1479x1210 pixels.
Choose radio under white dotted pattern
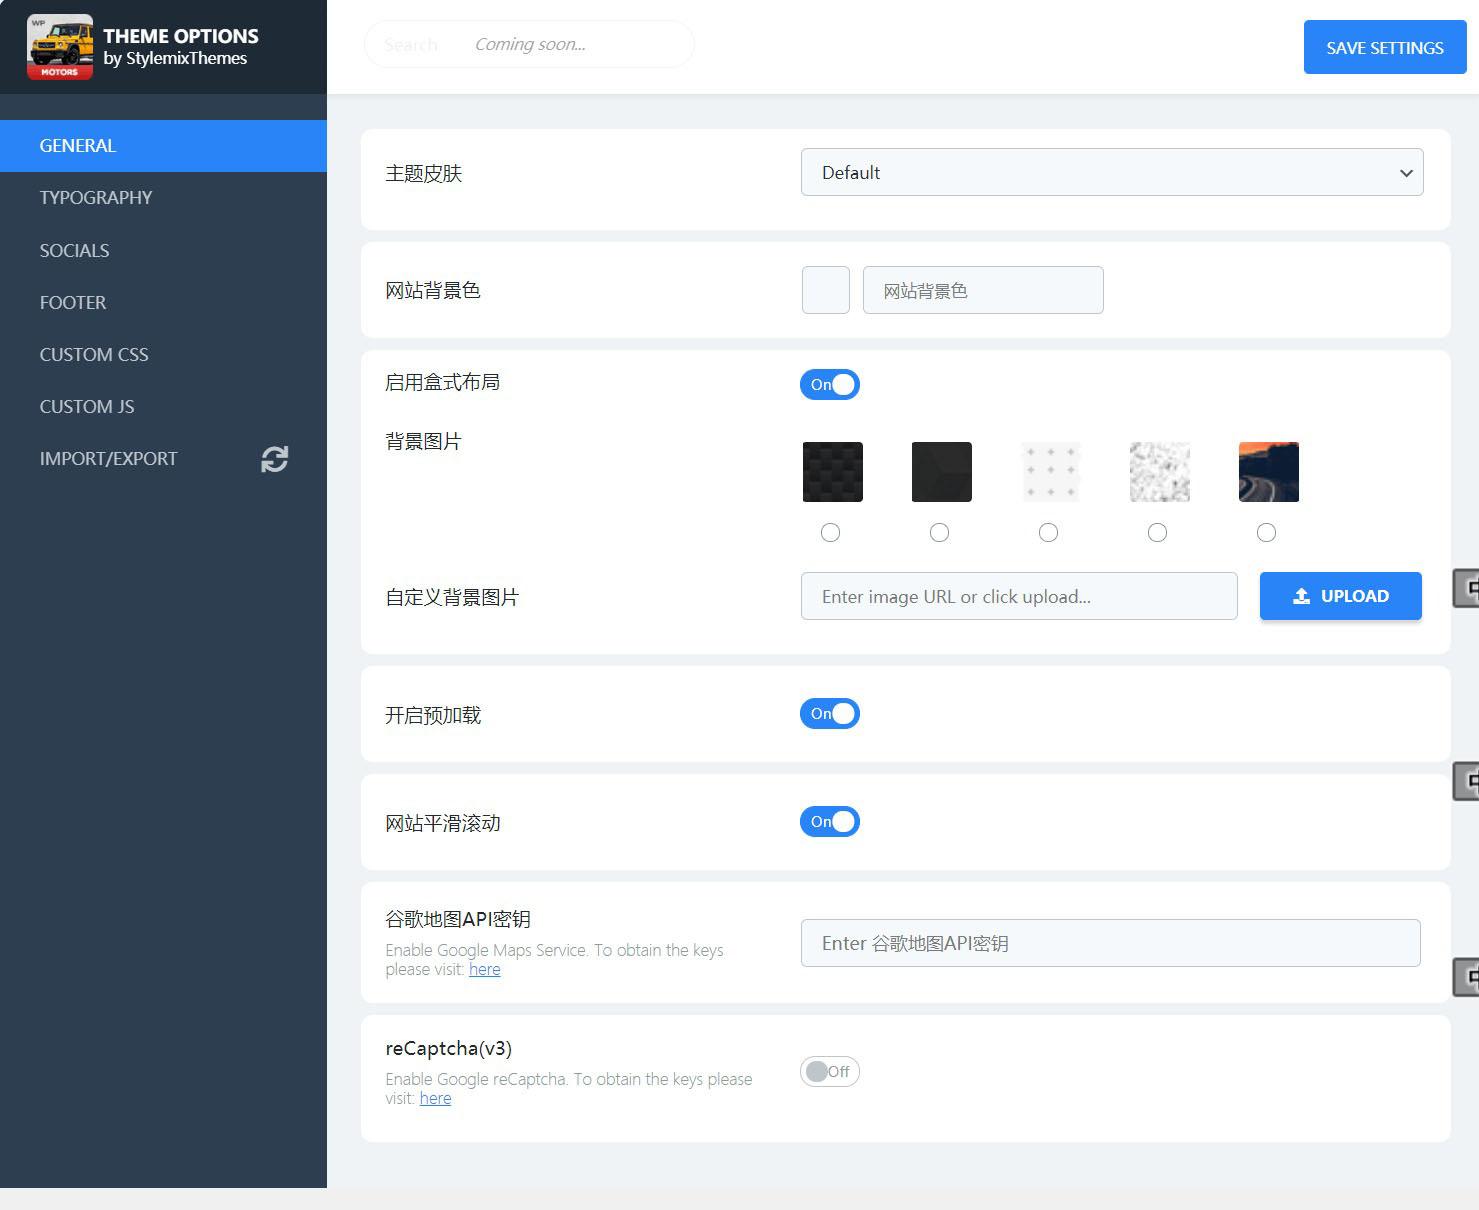[x=1048, y=533]
